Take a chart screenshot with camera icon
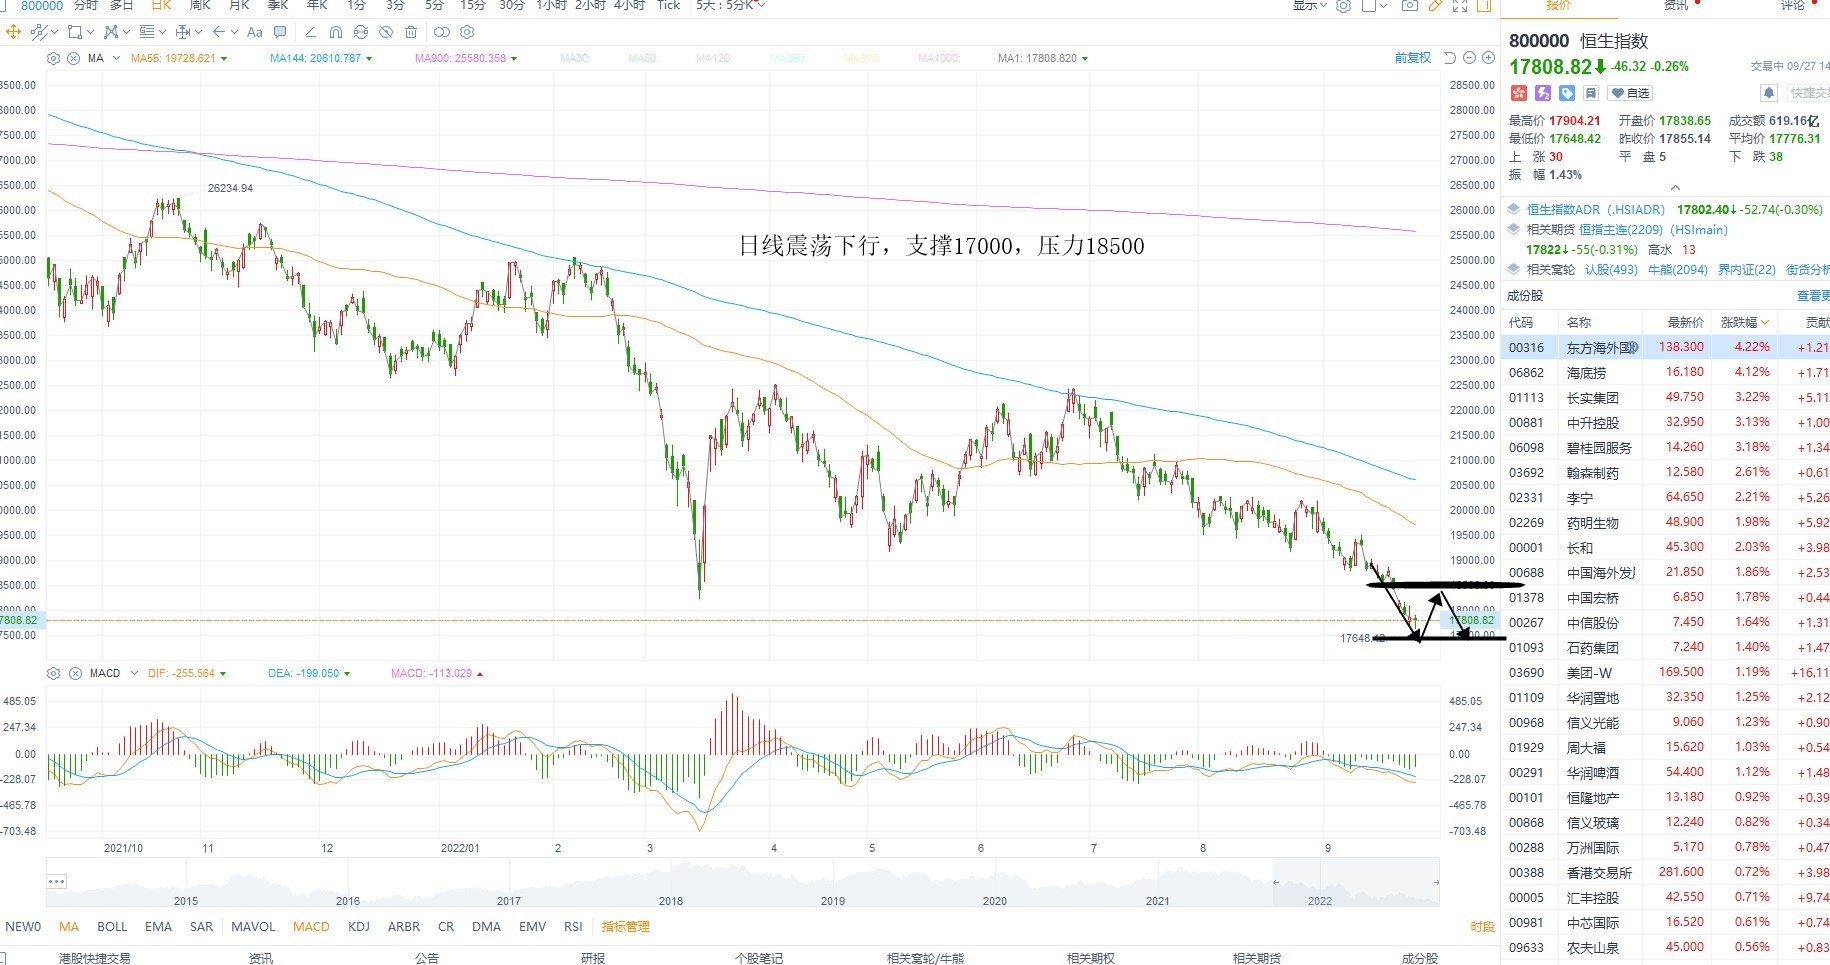1830x965 pixels. (1410, 5)
